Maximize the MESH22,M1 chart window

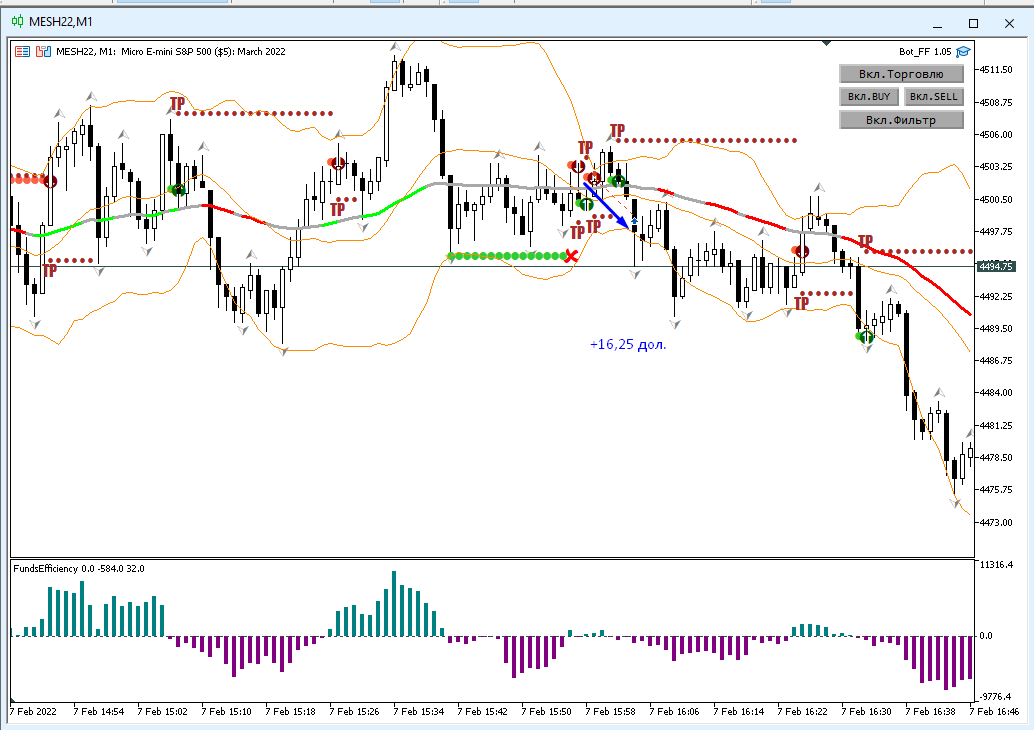(x=973, y=23)
